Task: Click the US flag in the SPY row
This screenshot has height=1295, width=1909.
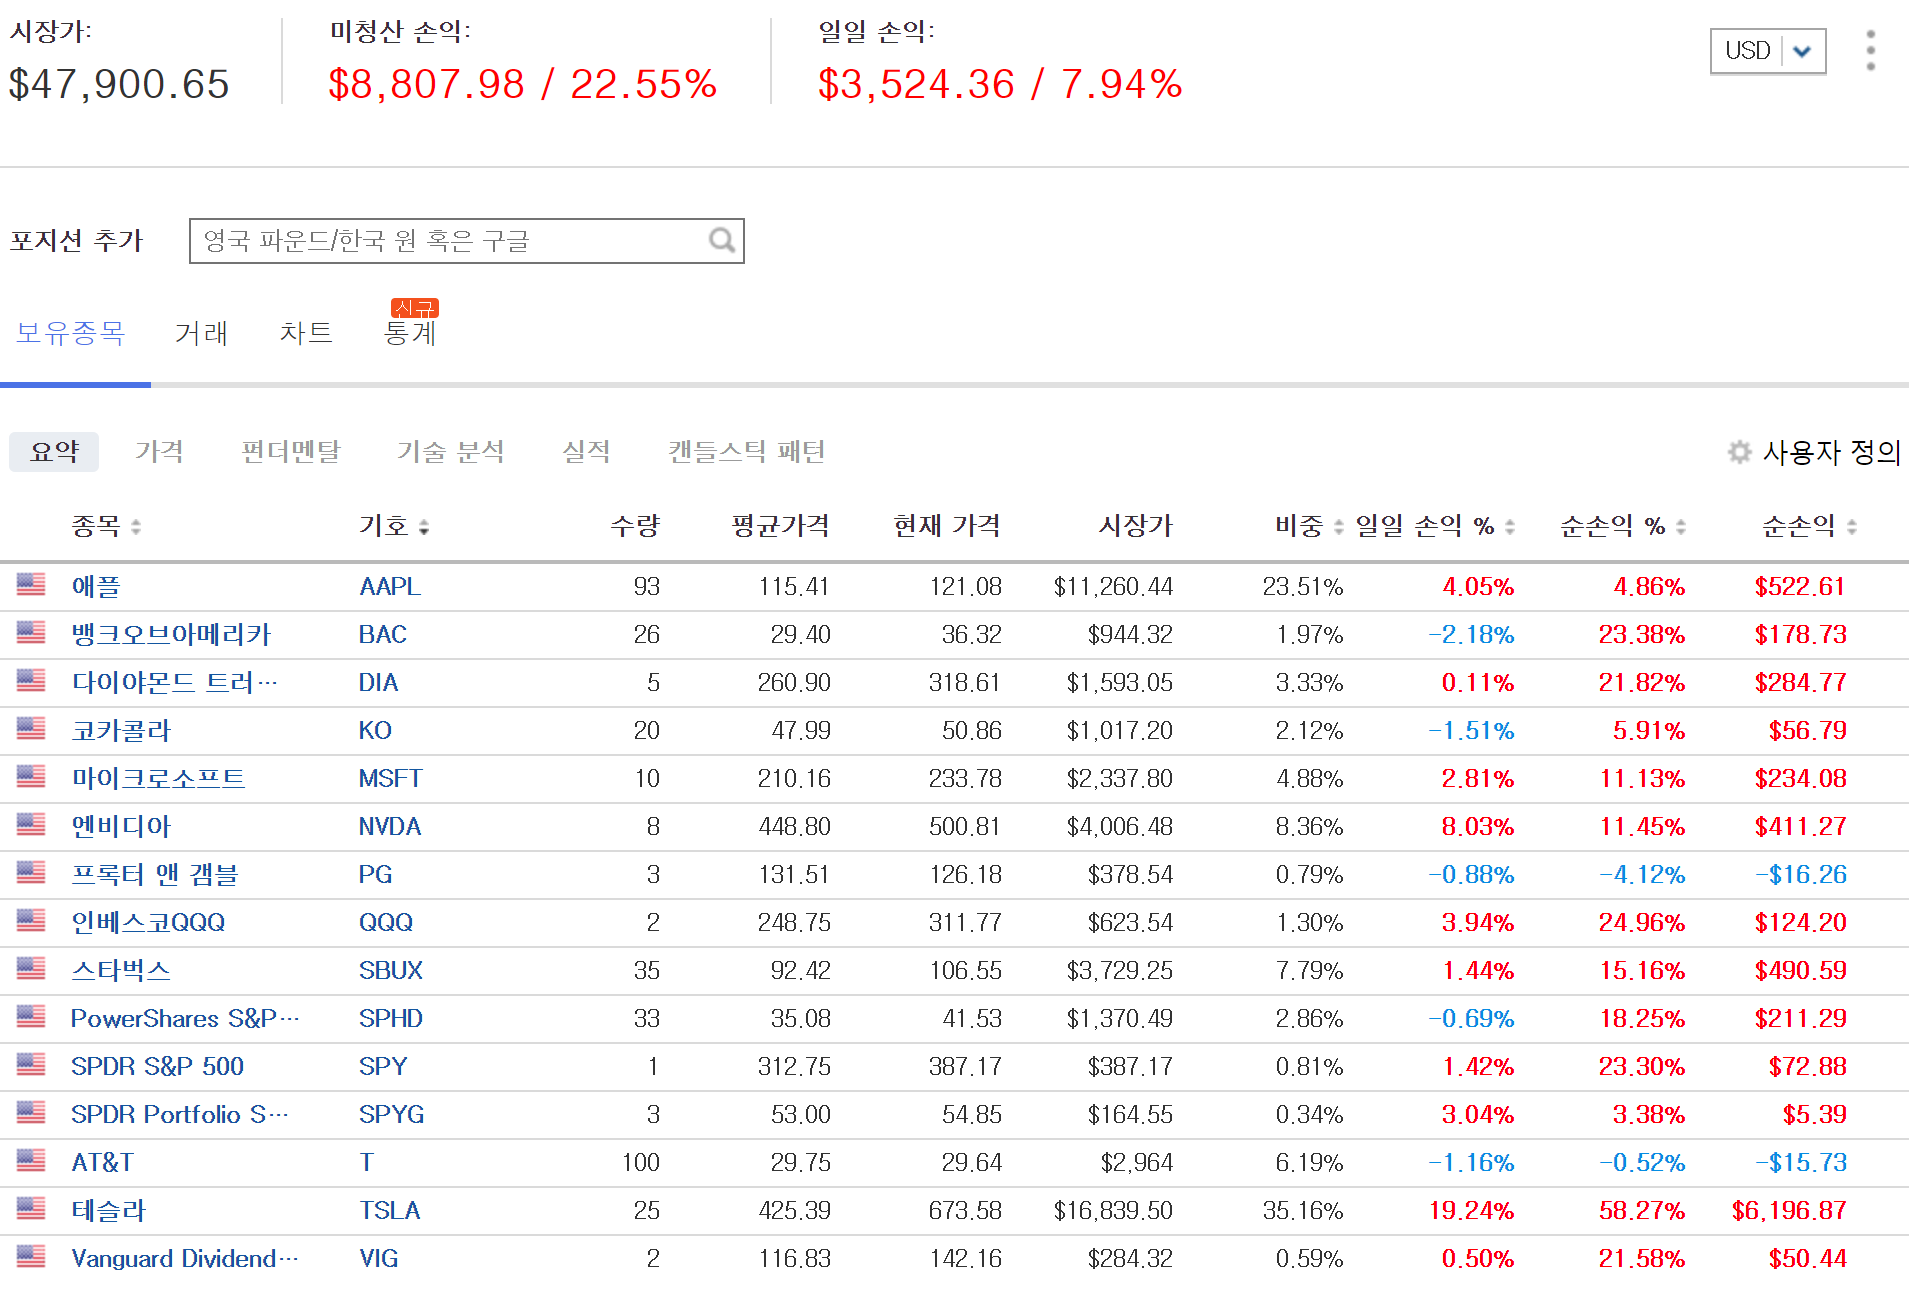Action: (31, 1064)
